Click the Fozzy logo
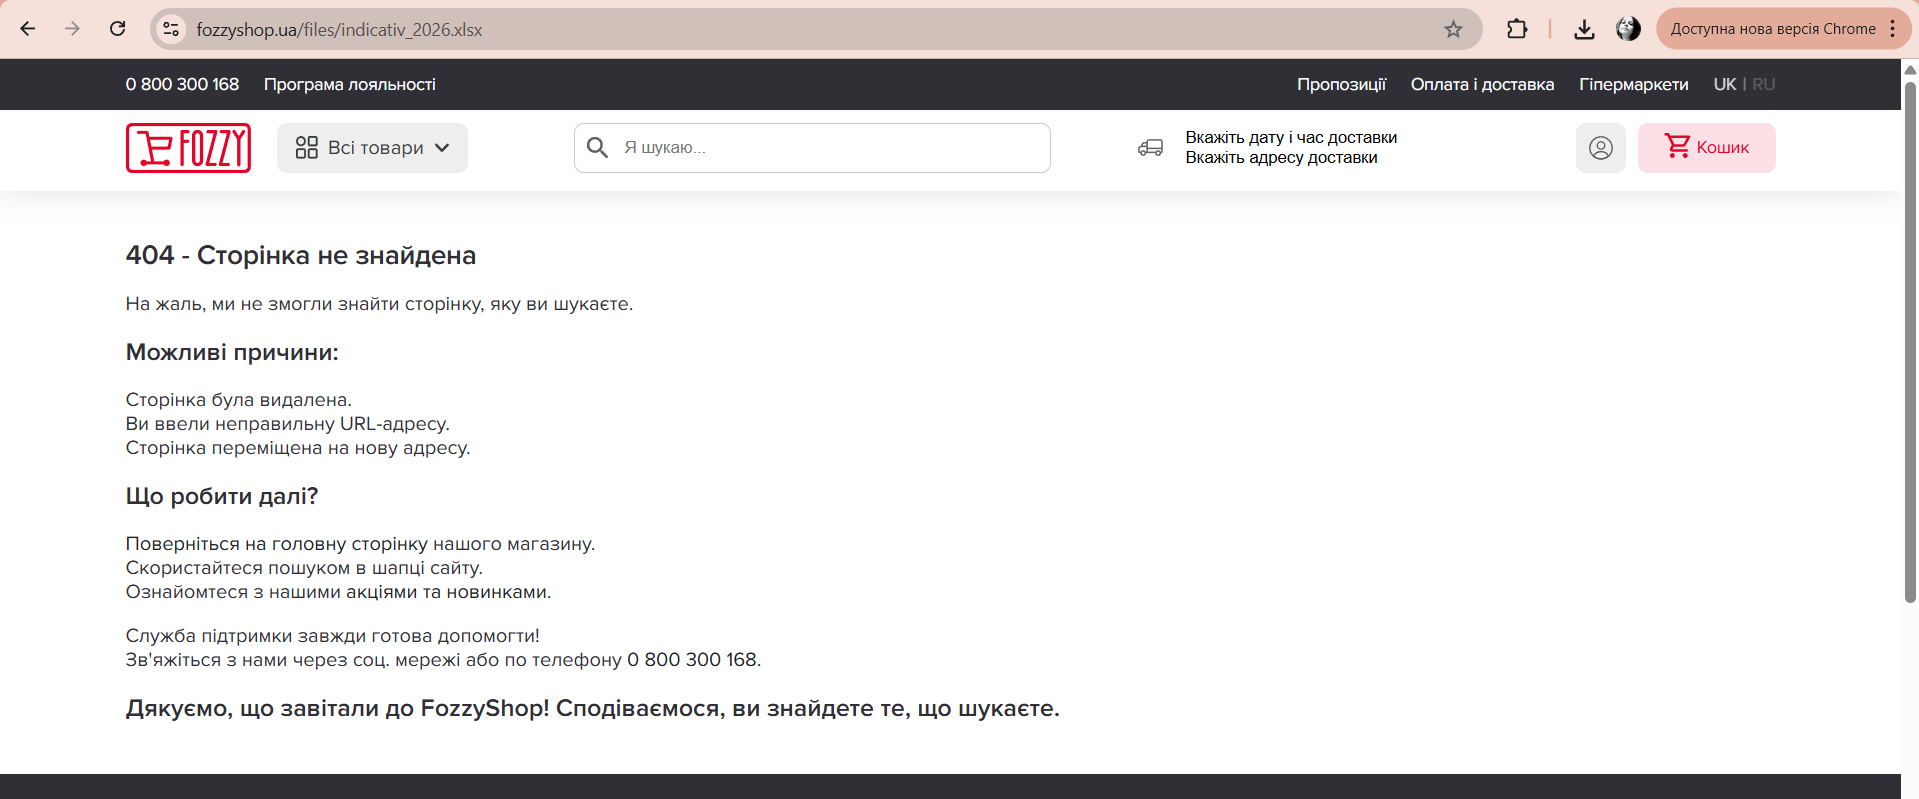This screenshot has height=799, width=1919. pyautogui.click(x=188, y=148)
